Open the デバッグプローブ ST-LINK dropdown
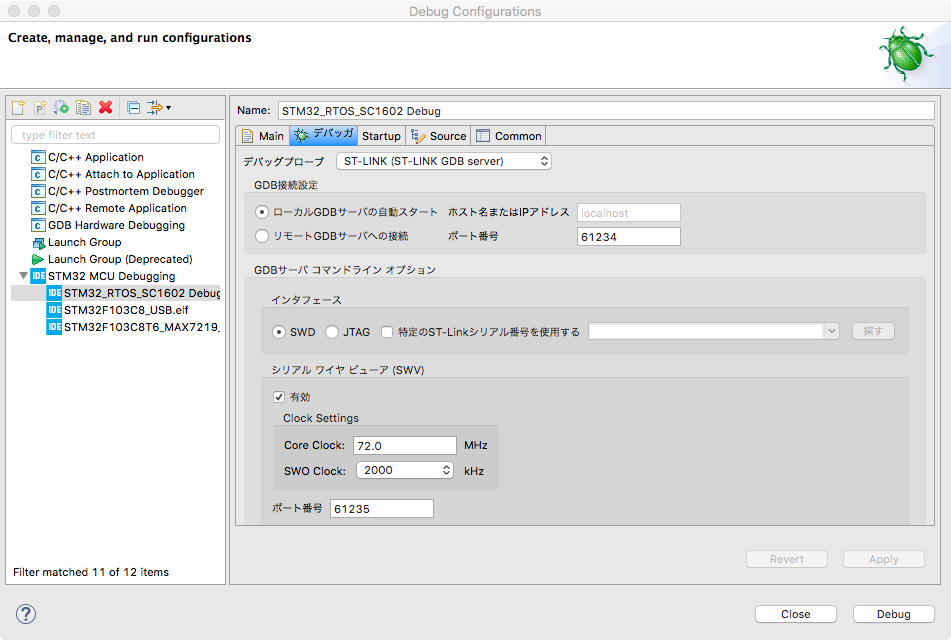Screen dimensions: 951x640 [444, 161]
